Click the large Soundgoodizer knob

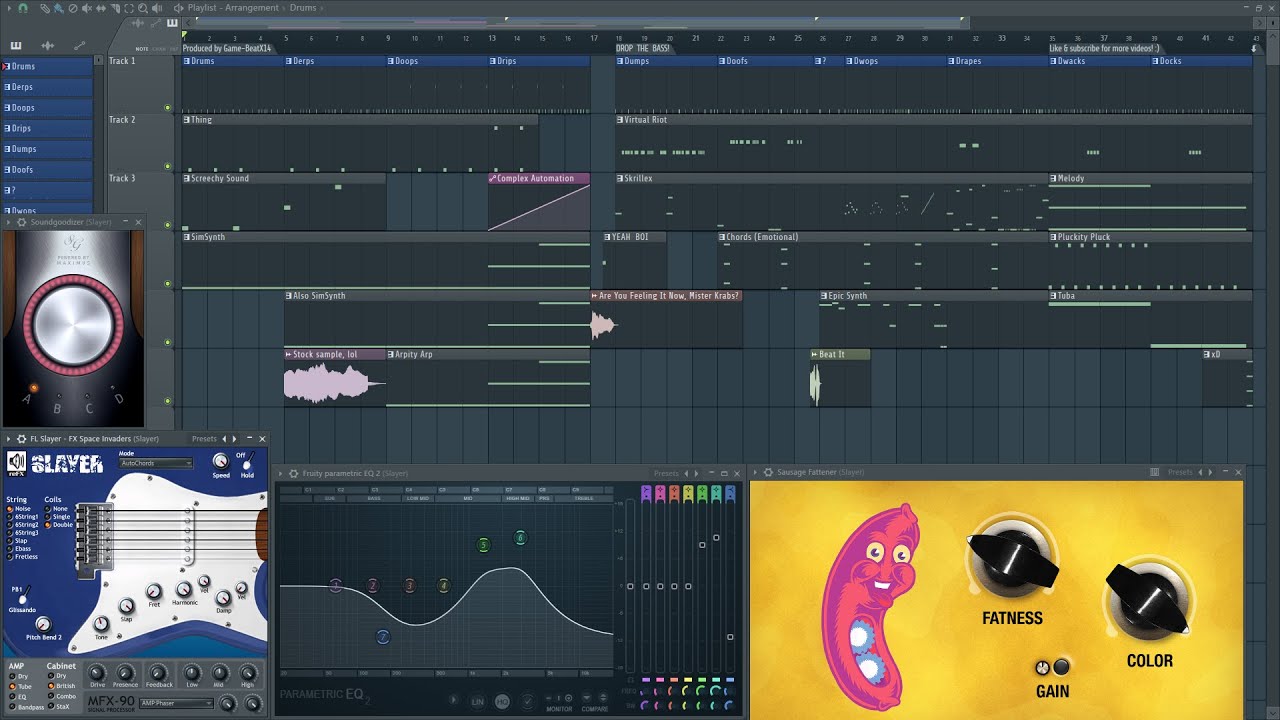click(74, 323)
